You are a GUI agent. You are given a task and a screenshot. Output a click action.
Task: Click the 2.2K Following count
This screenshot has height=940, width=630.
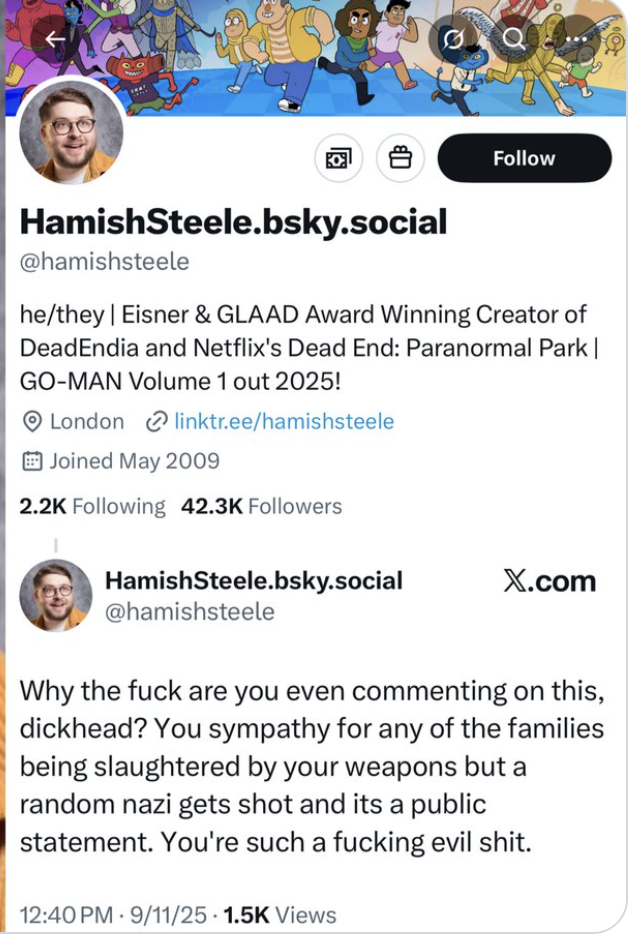92,506
